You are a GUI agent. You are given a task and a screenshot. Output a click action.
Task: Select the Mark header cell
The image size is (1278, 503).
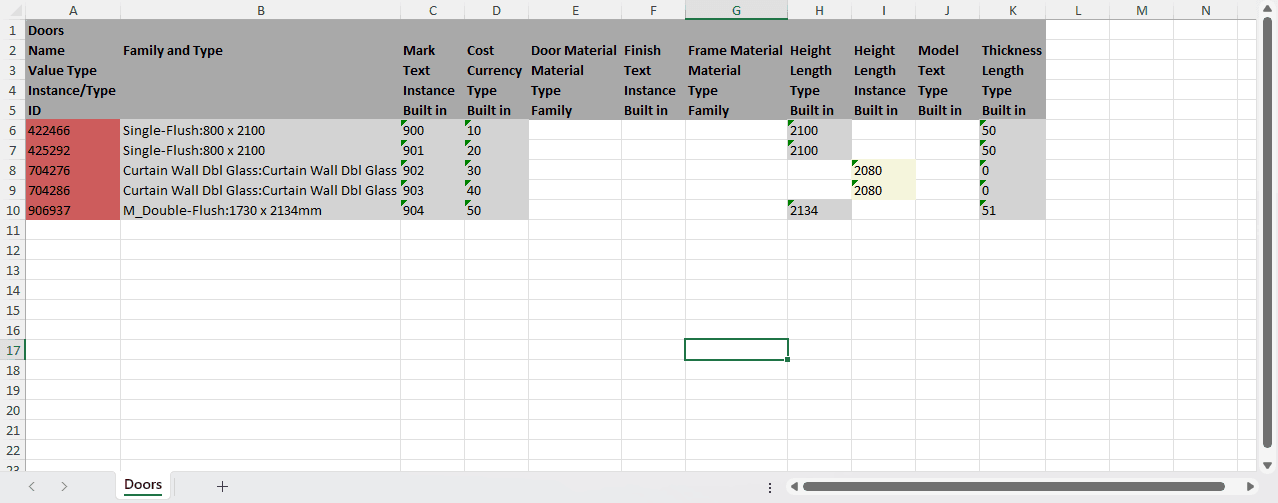point(432,50)
